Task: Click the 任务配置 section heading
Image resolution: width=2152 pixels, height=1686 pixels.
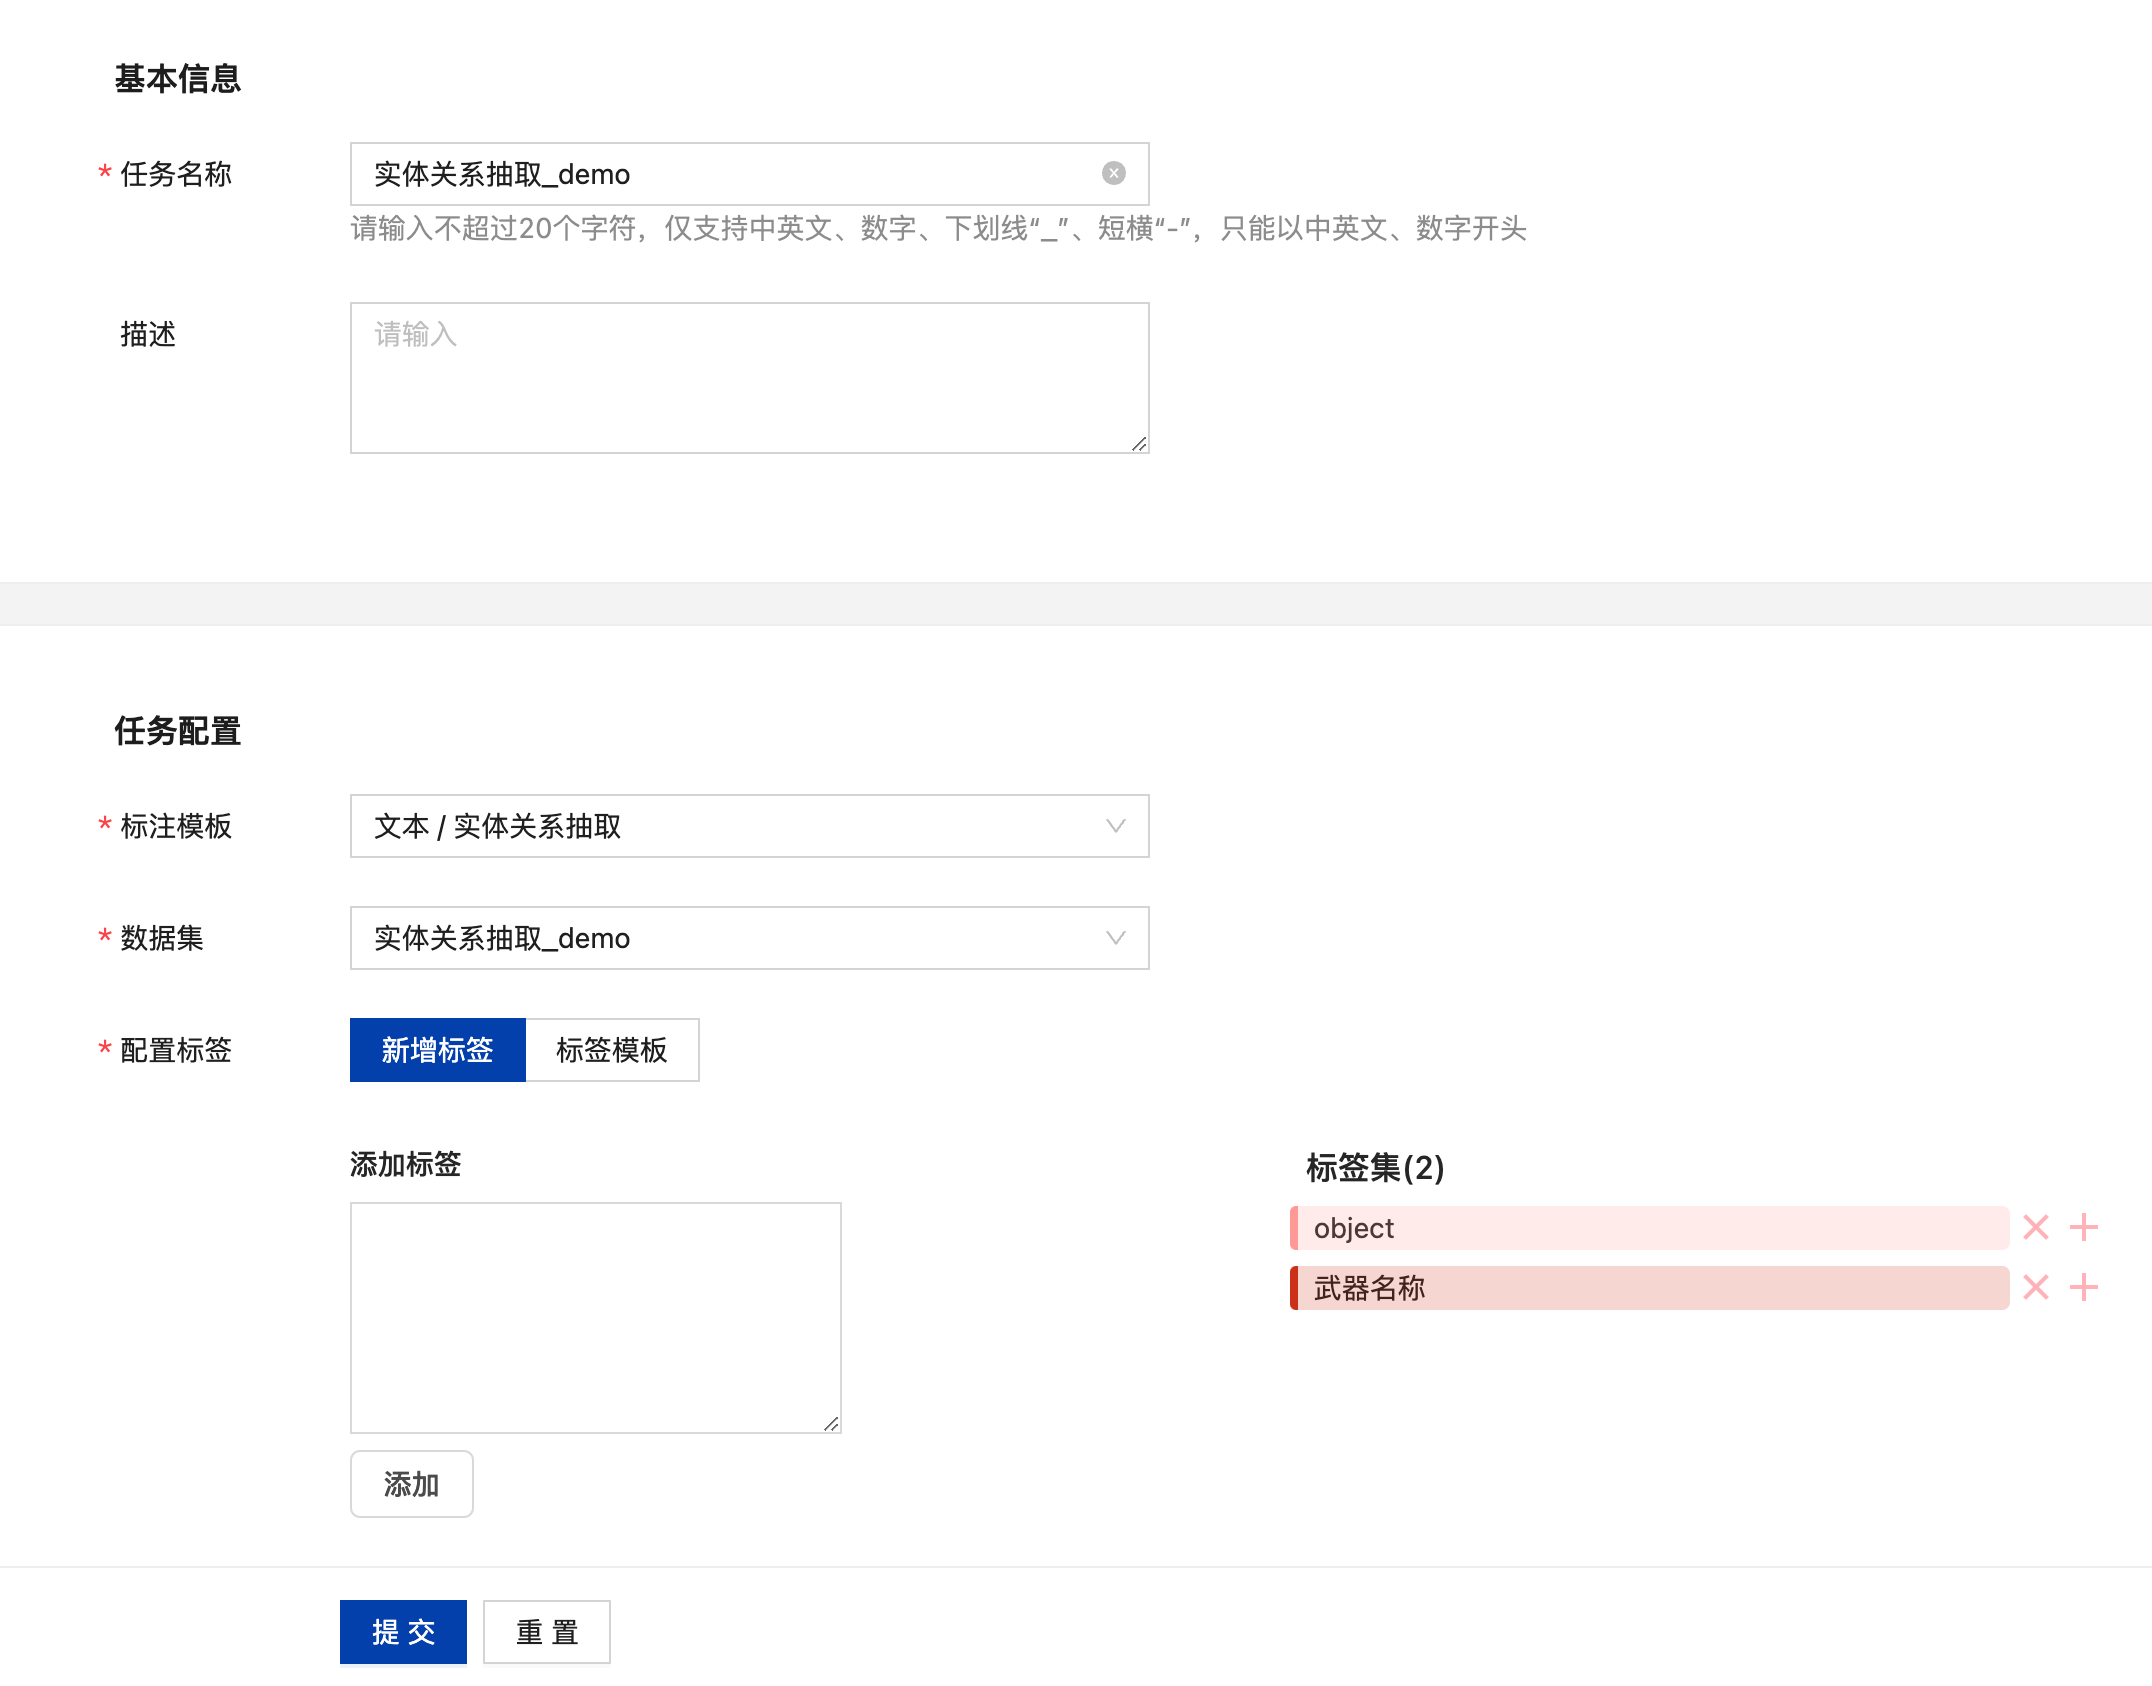Action: tap(177, 731)
